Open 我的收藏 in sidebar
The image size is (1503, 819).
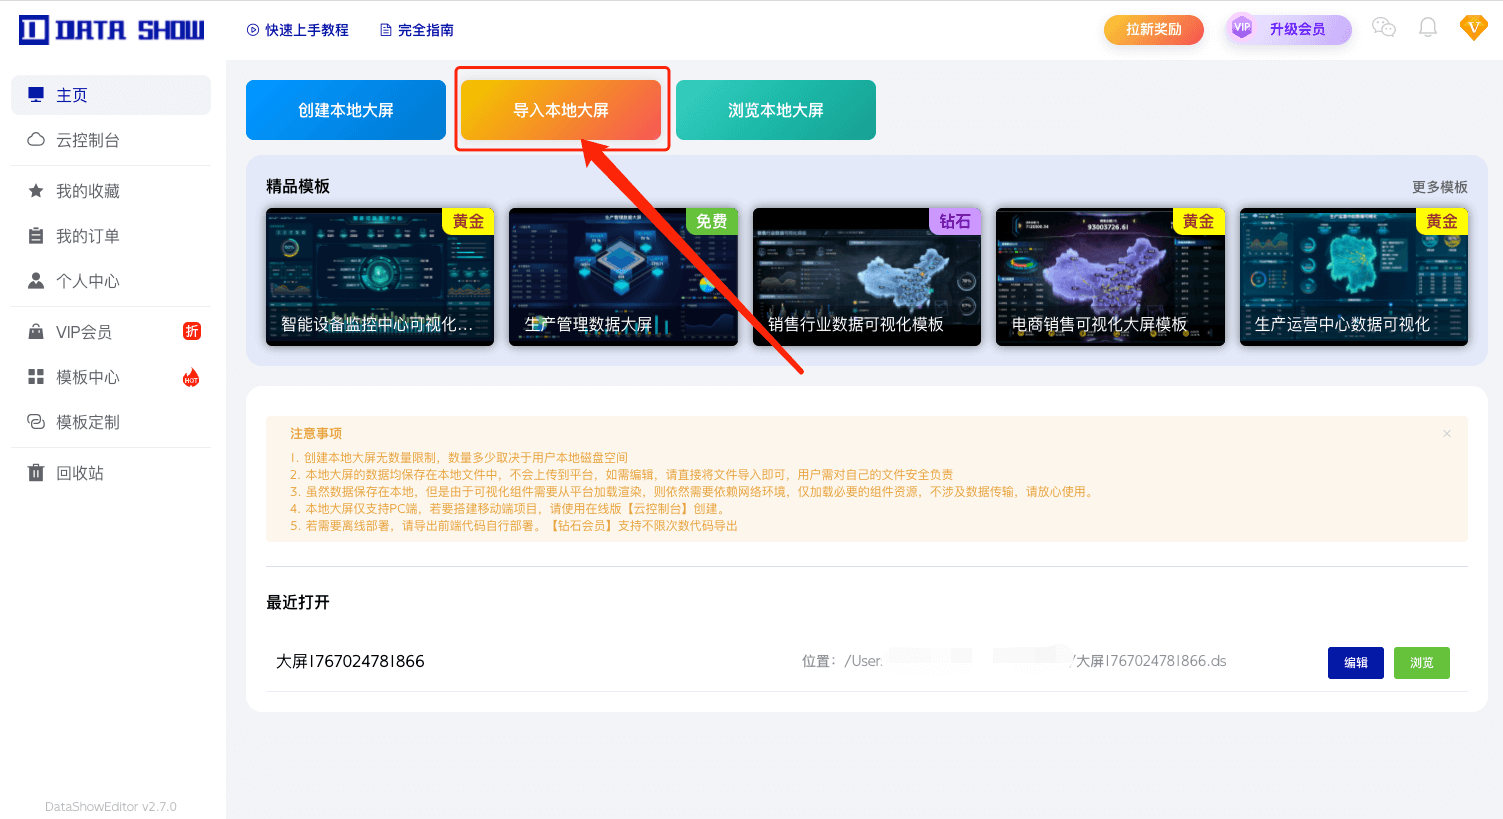(x=88, y=191)
